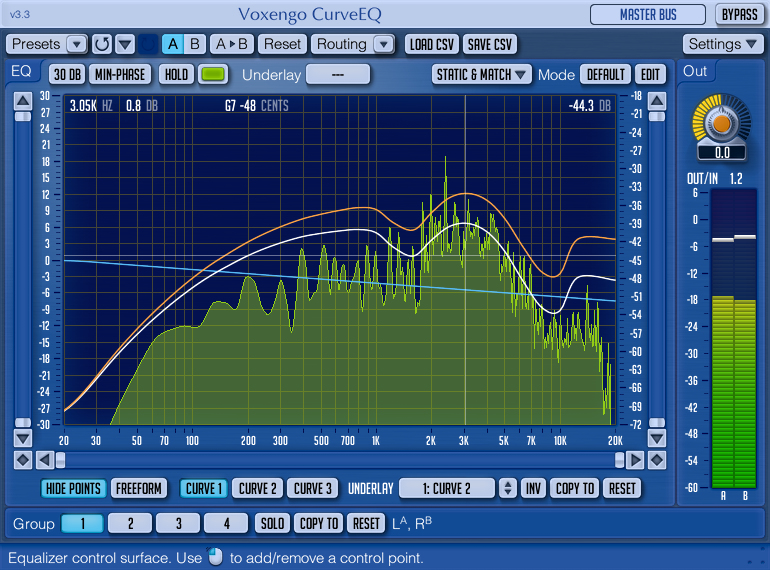Click the top Reset button
The width and height of the screenshot is (770, 570).
click(282, 44)
